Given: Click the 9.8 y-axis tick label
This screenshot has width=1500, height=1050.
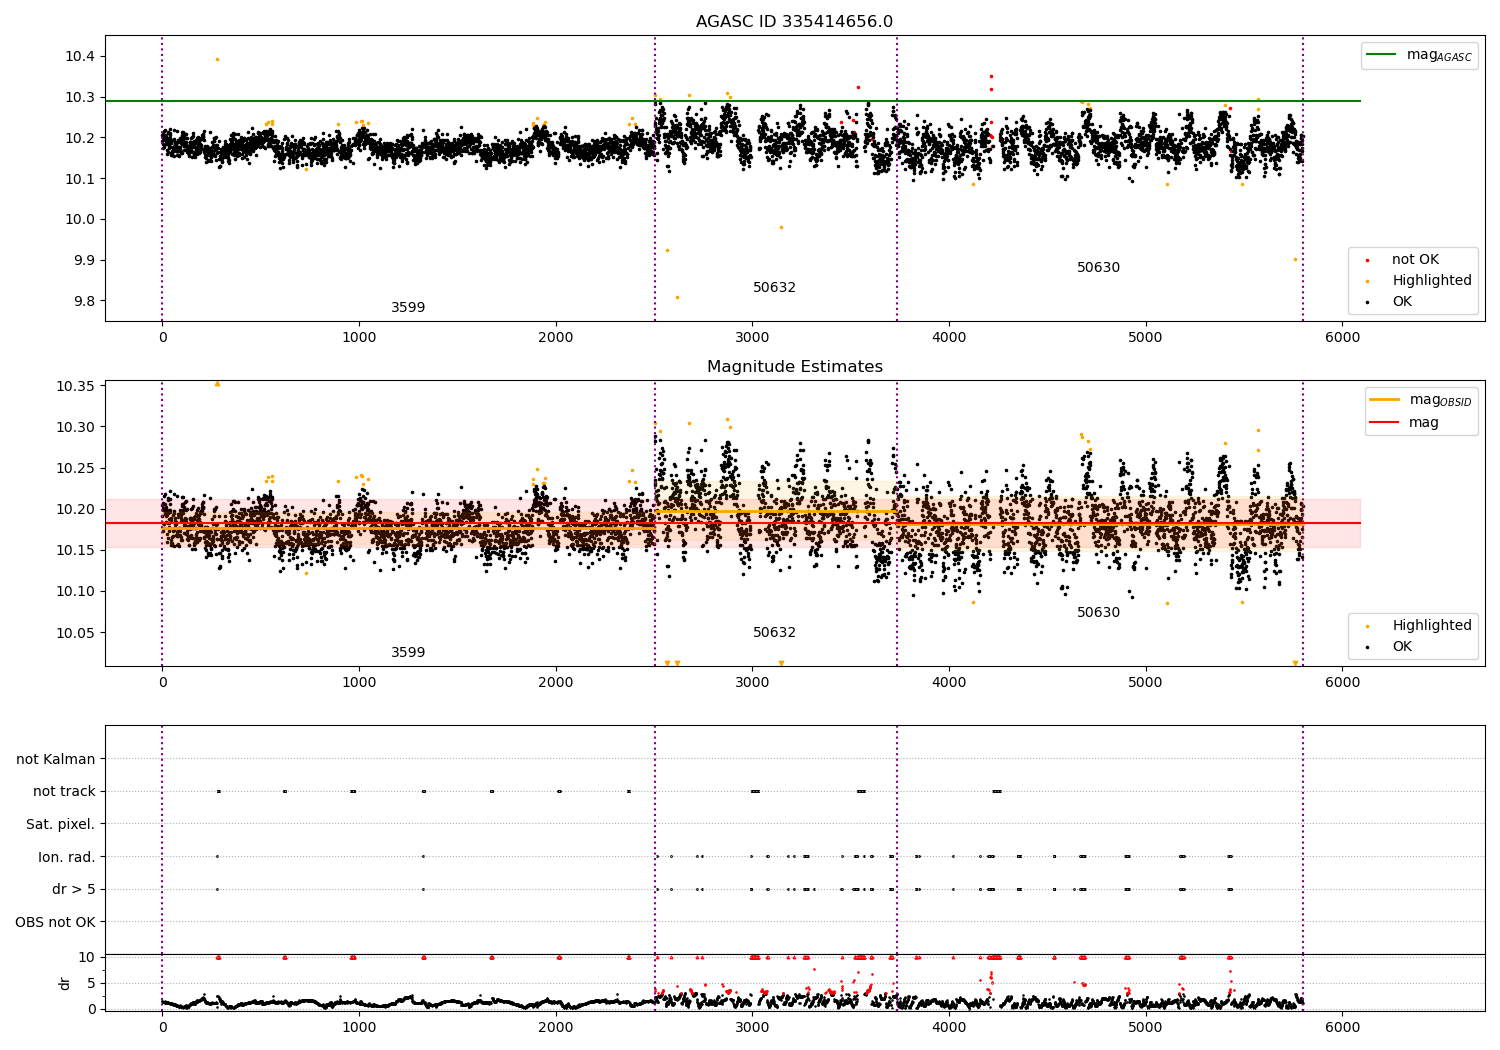Looking at the screenshot, I should tap(84, 301).
